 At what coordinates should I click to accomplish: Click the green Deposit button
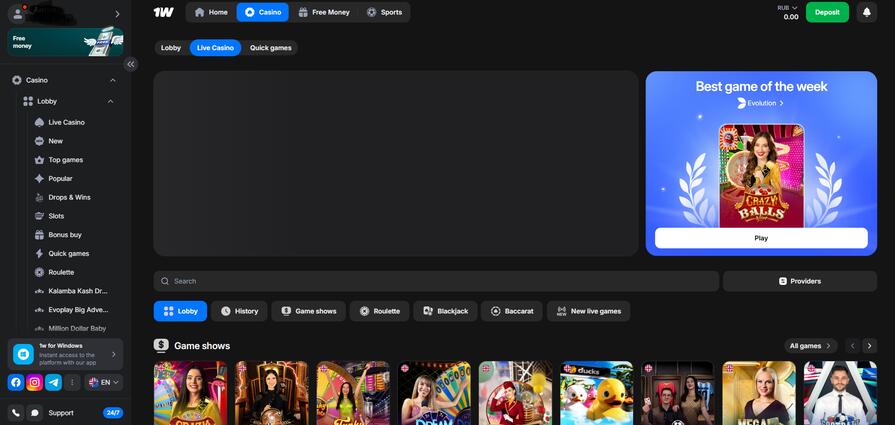(827, 12)
